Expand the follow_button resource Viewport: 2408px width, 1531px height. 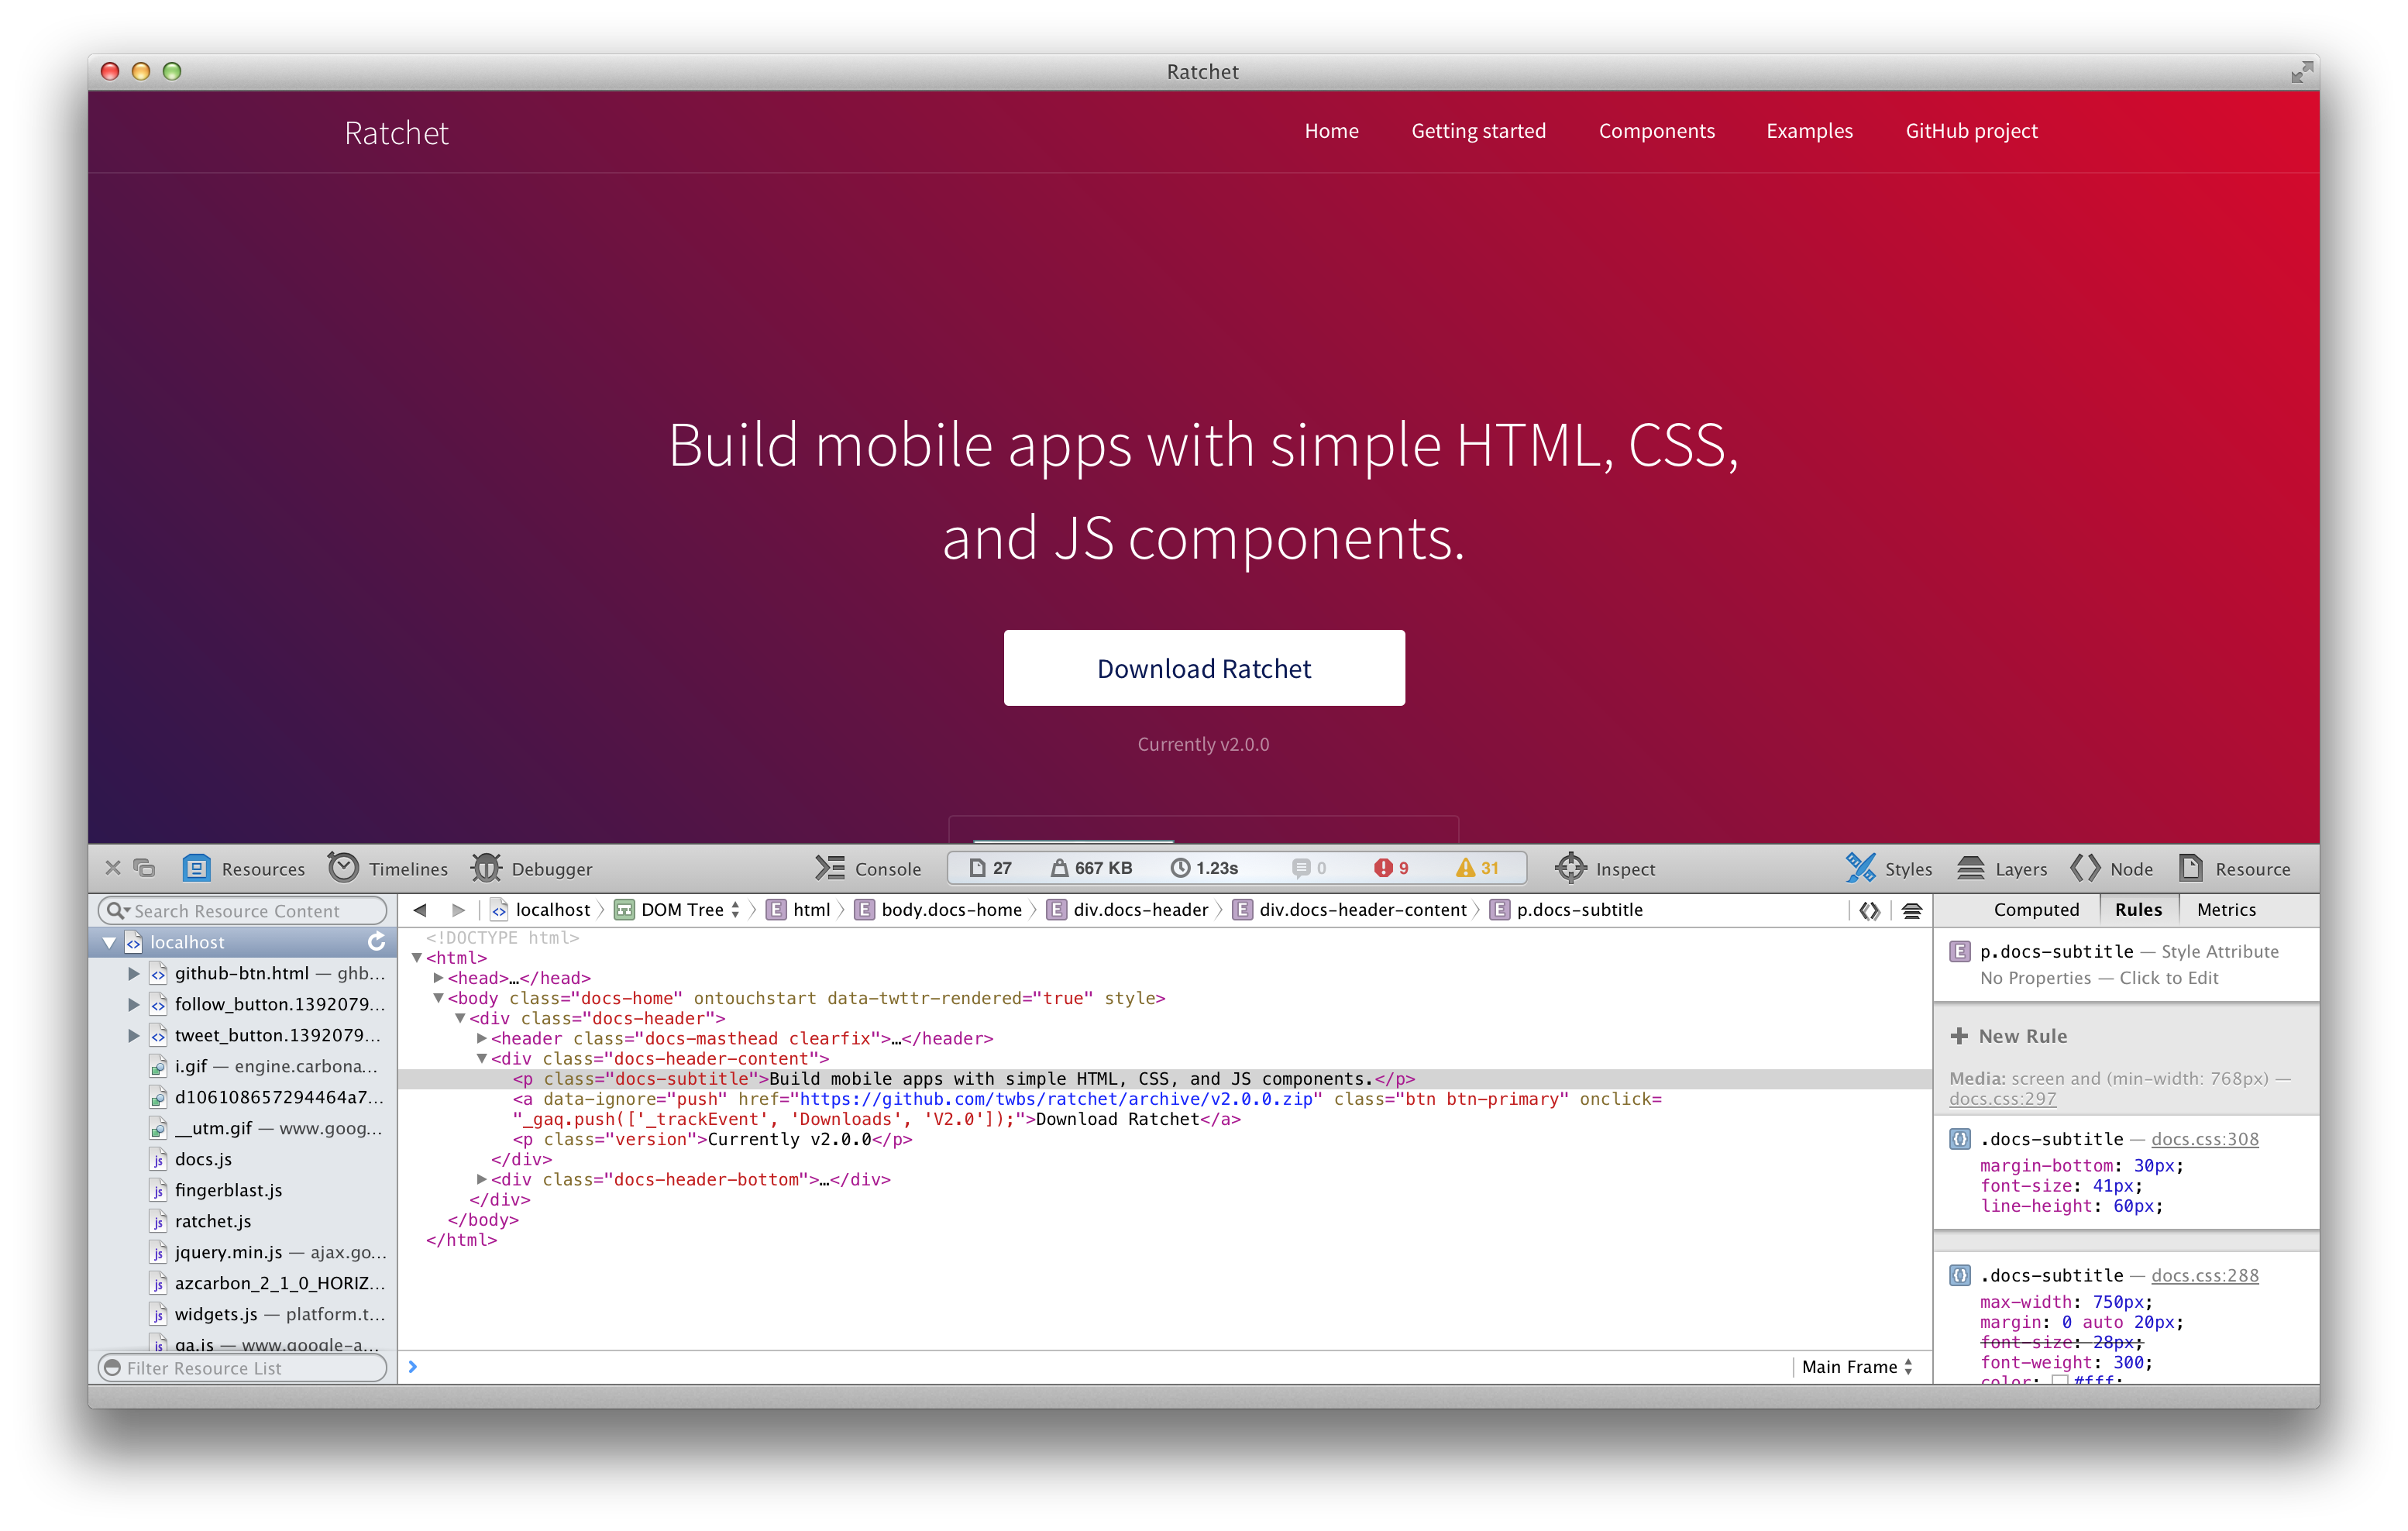(x=133, y=1004)
